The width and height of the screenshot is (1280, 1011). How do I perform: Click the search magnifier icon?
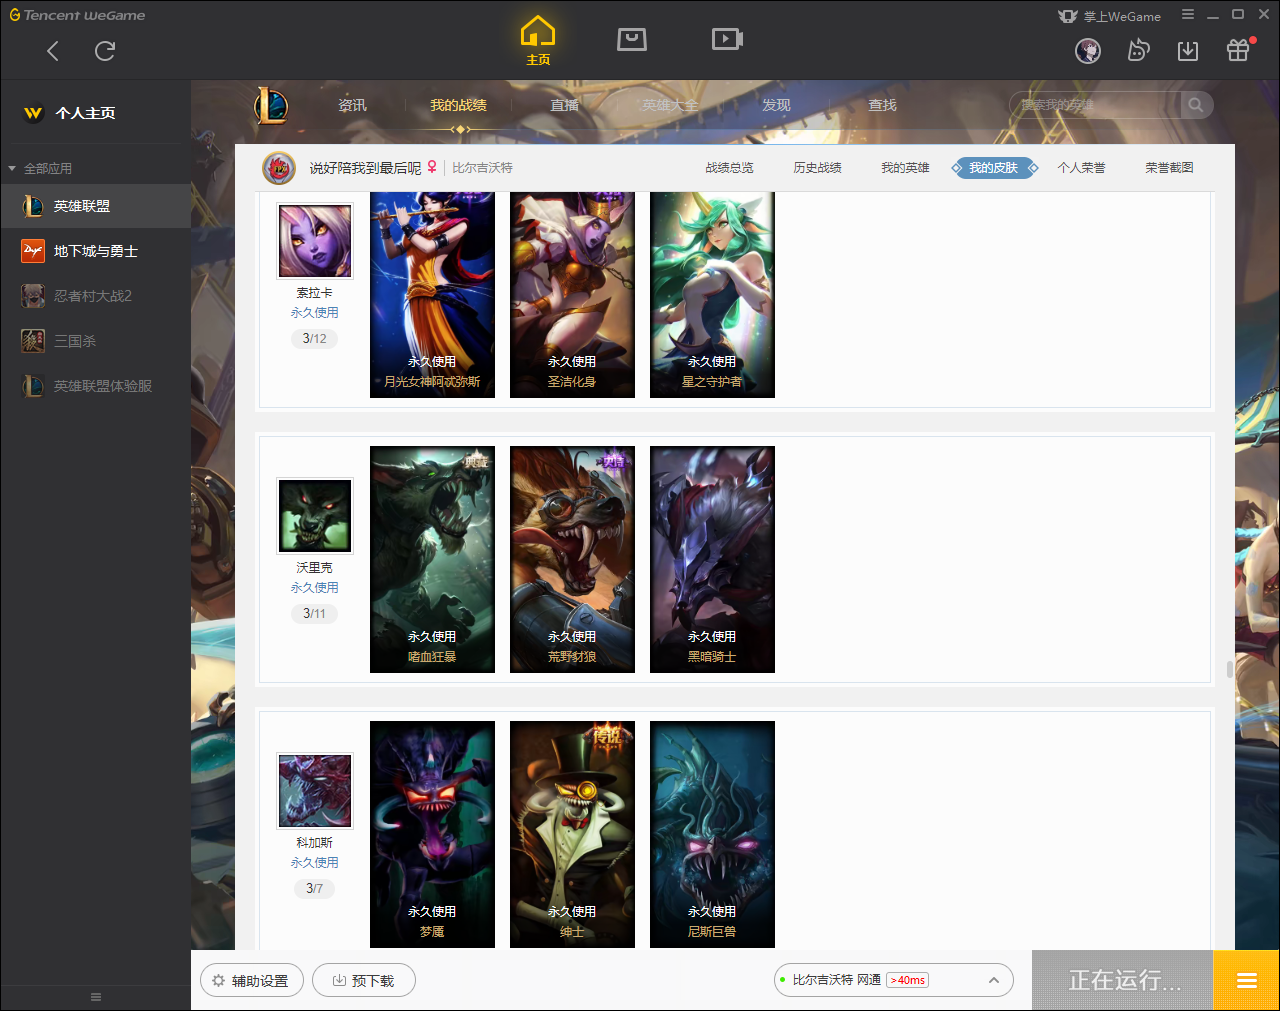click(x=1196, y=105)
